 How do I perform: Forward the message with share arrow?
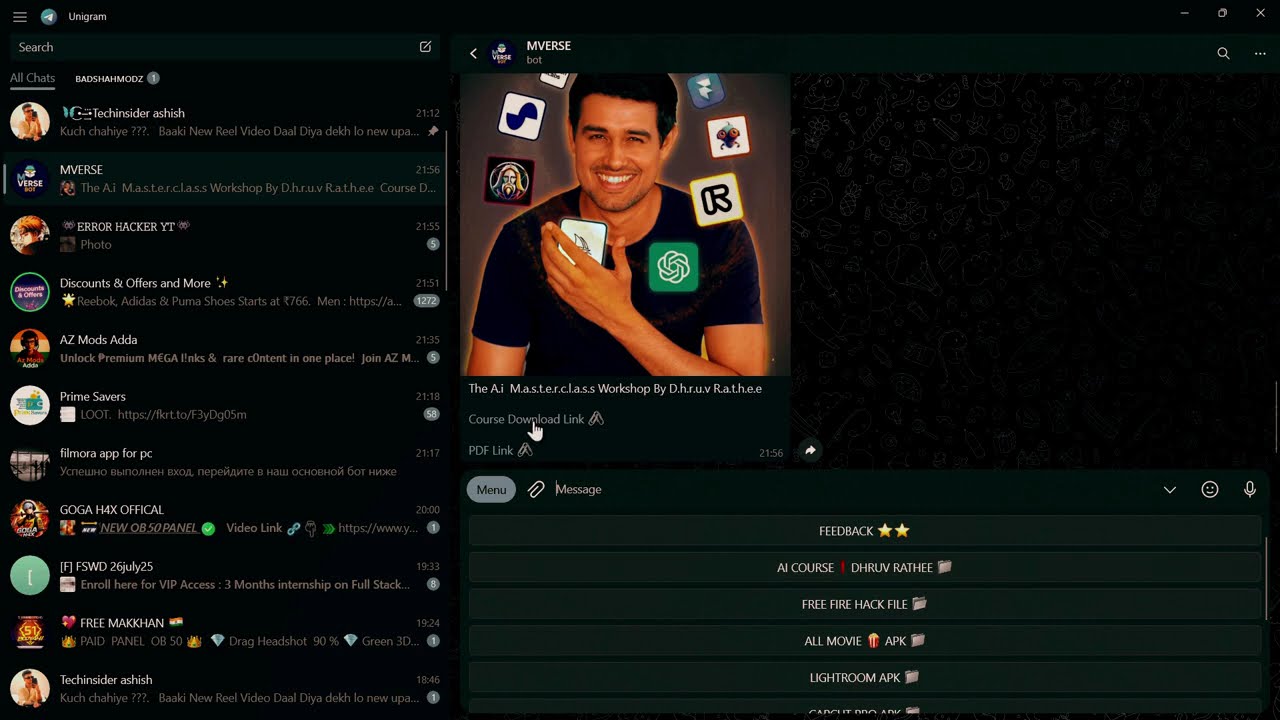(x=810, y=450)
